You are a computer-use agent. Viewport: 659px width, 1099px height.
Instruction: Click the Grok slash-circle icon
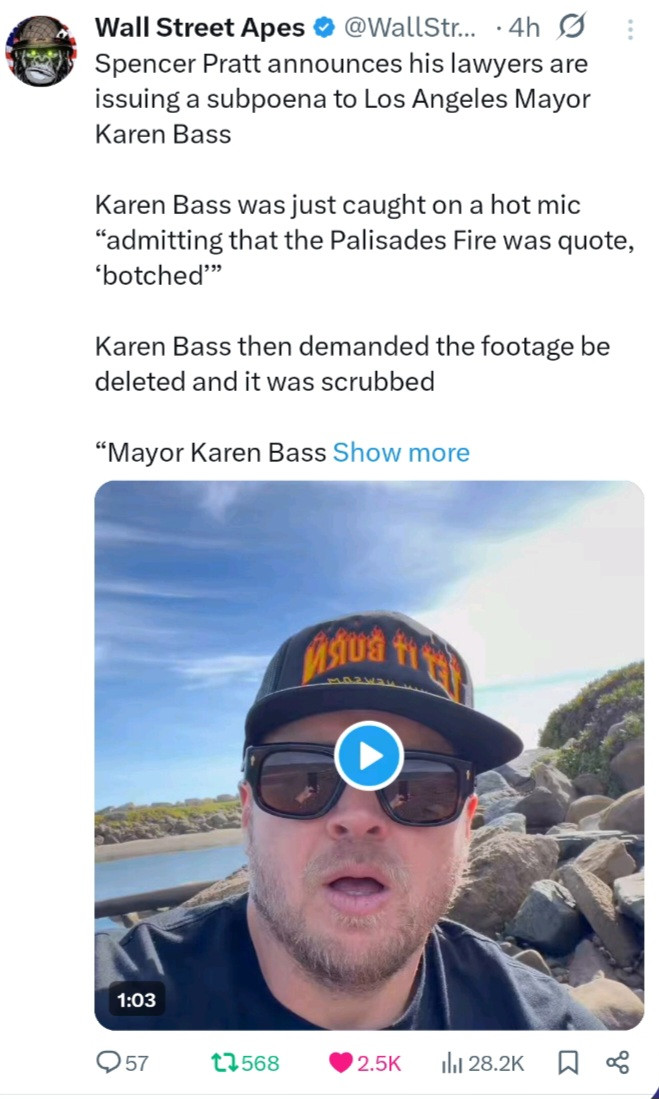coord(571,27)
